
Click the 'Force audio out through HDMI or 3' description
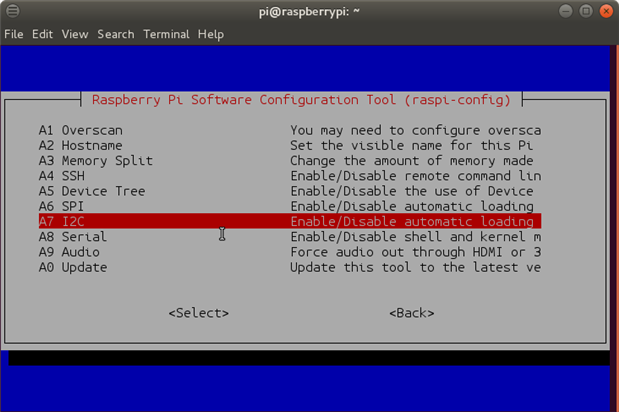click(416, 252)
